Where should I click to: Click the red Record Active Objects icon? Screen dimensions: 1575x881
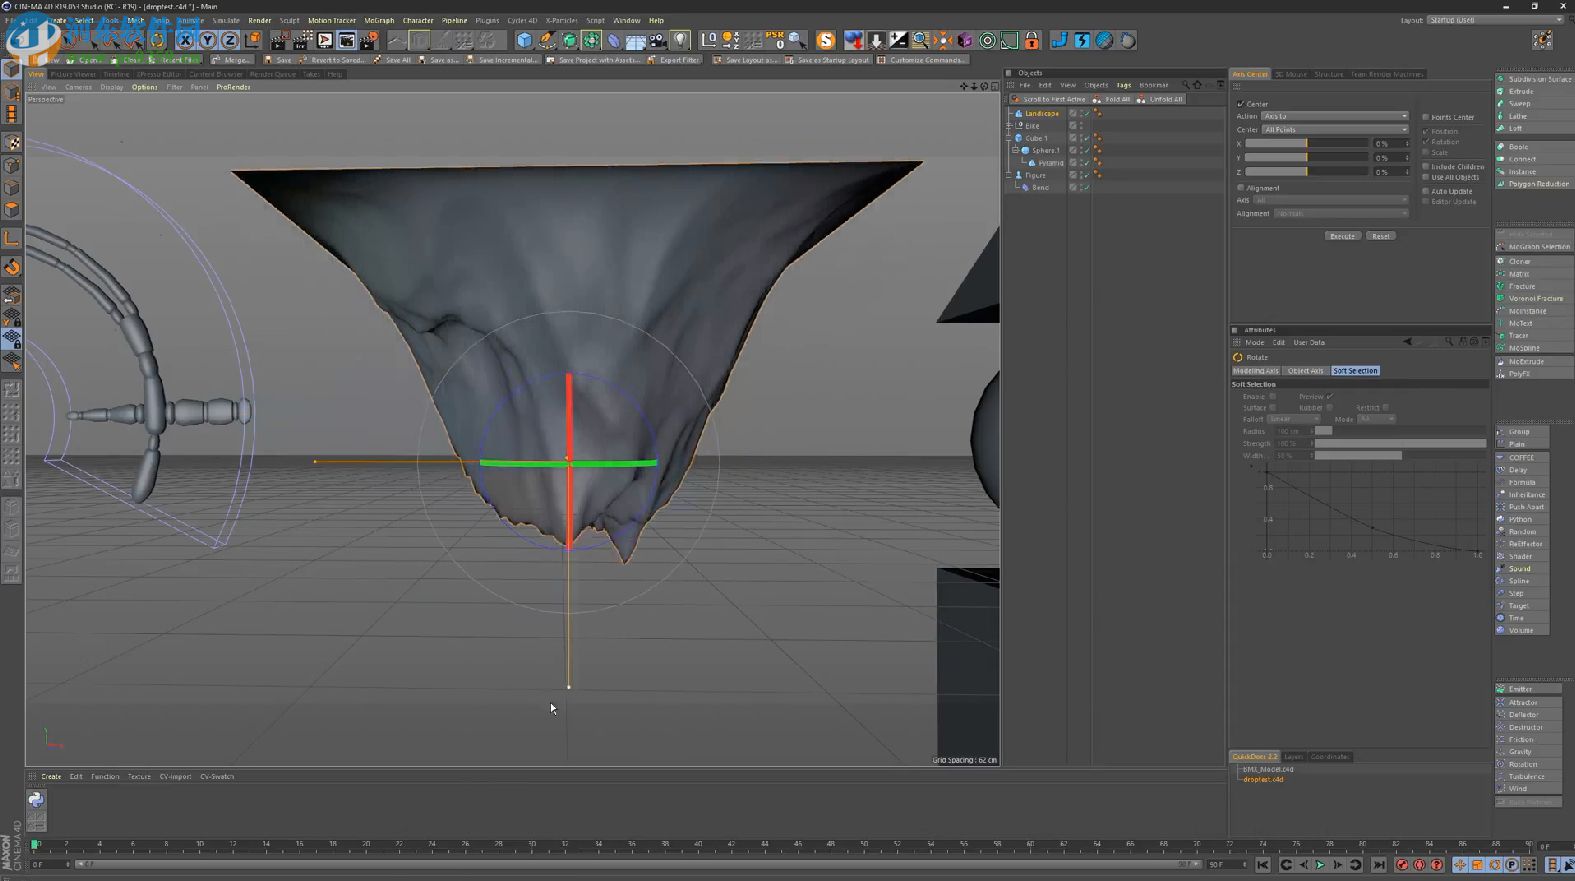click(x=1402, y=865)
